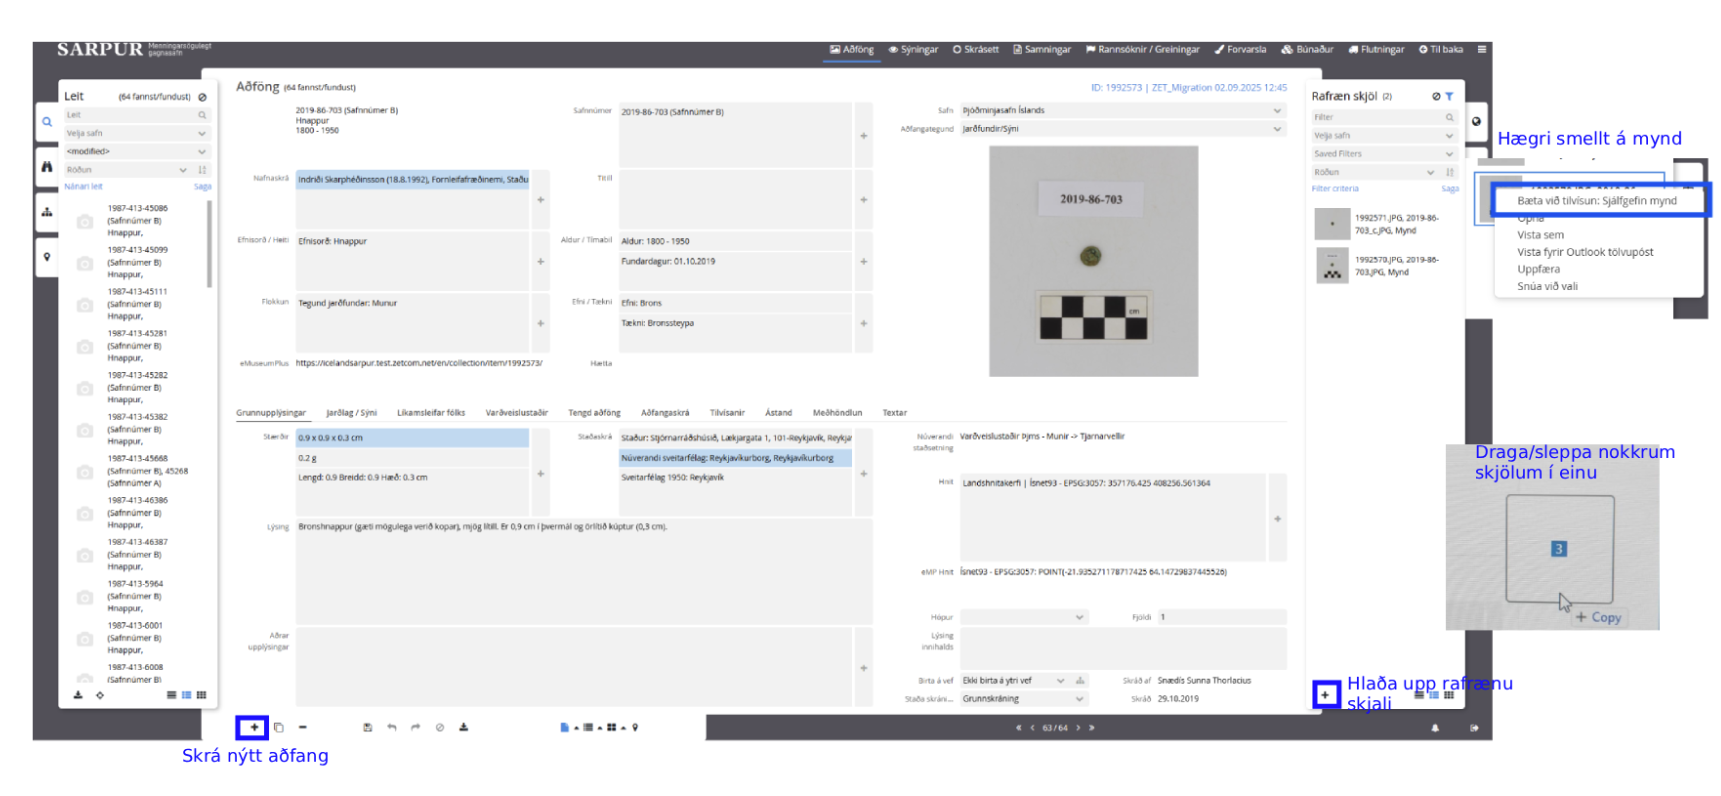Switch the Leit results to compact list view
The width and height of the screenshot is (1721, 796).
171,695
